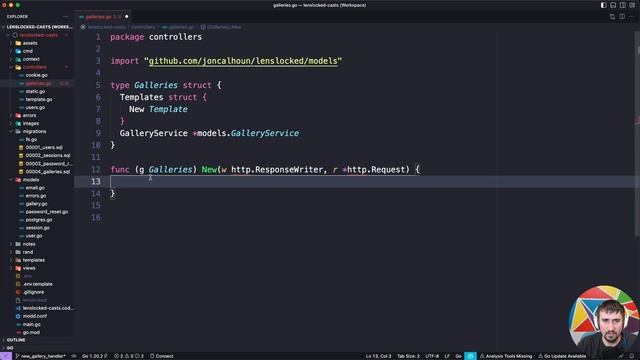Click the open changes compare icon in editor toolbar
Screen dimensions: 640x360
(x=612, y=17)
